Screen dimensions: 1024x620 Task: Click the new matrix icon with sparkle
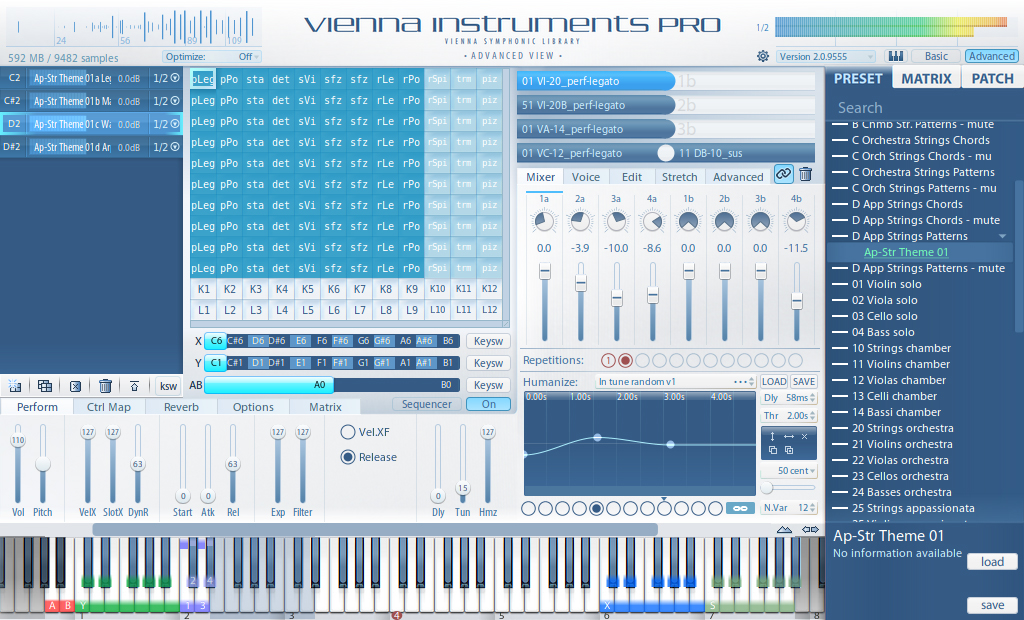tap(15, 385)
